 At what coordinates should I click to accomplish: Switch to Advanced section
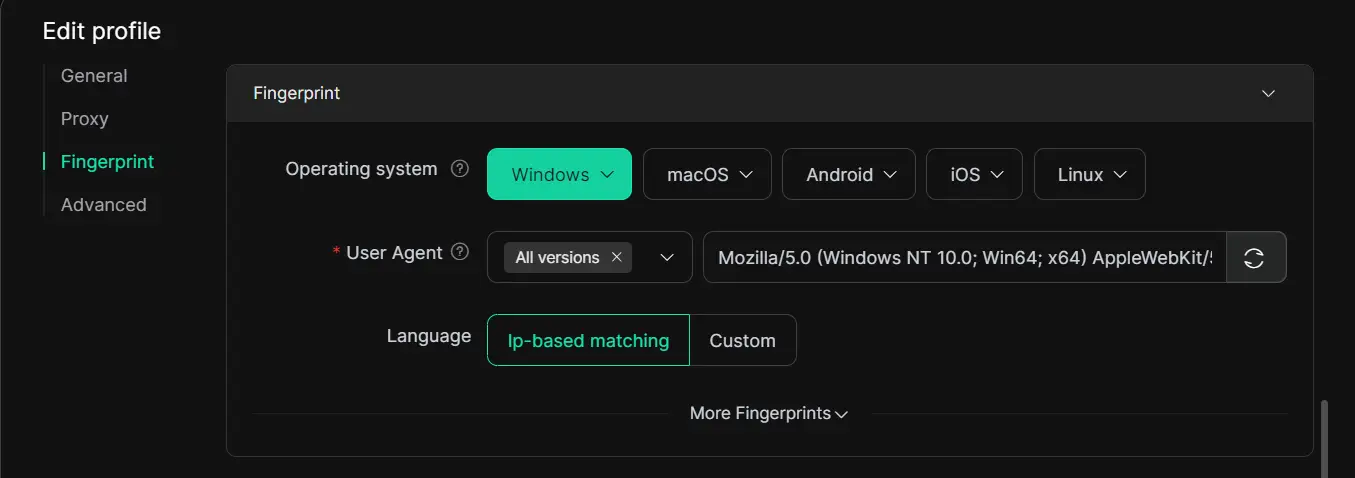(103, 205)
